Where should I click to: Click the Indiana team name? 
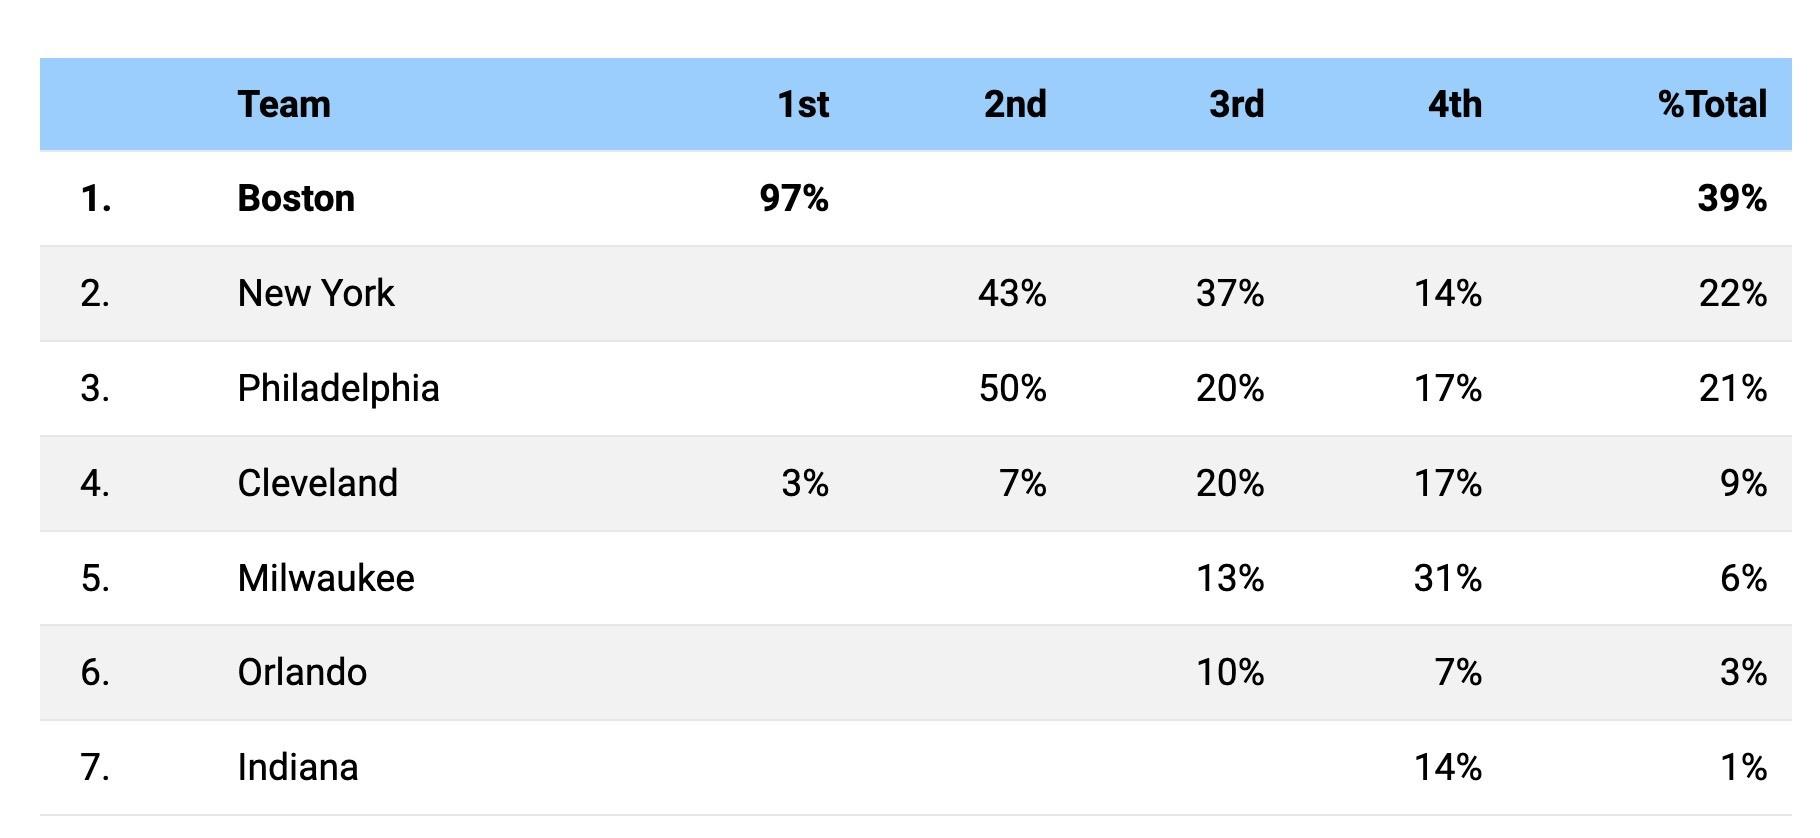pos(298,767)
